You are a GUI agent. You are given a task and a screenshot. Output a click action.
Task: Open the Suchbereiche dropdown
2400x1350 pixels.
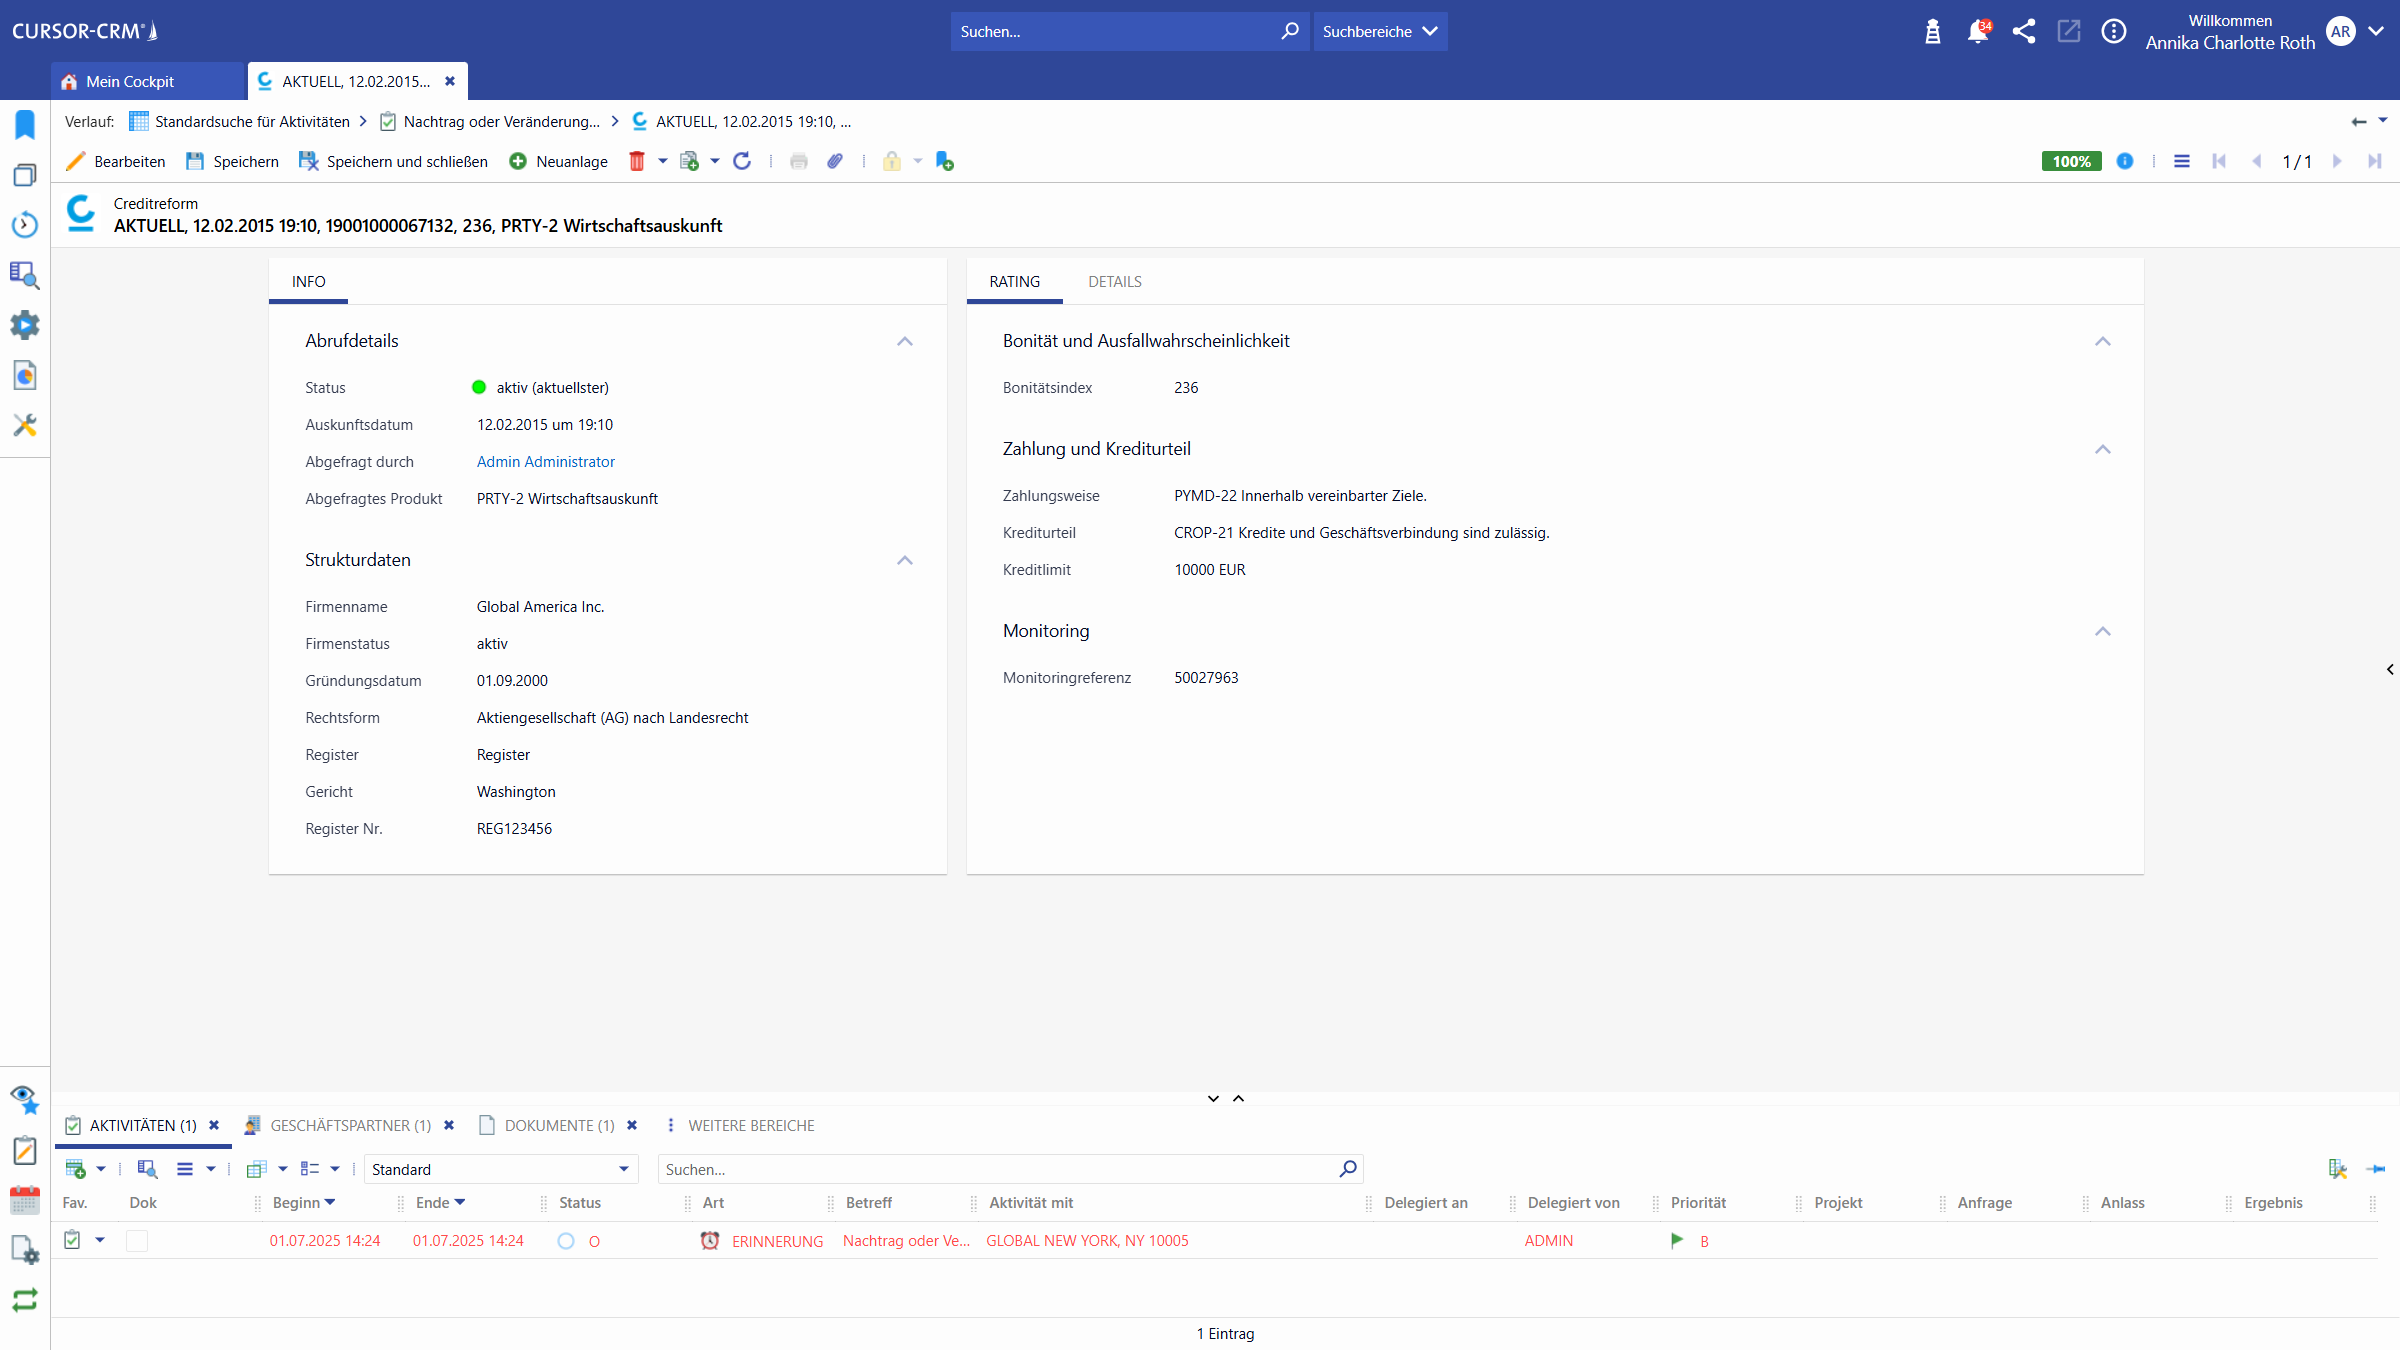(1380, 31)
